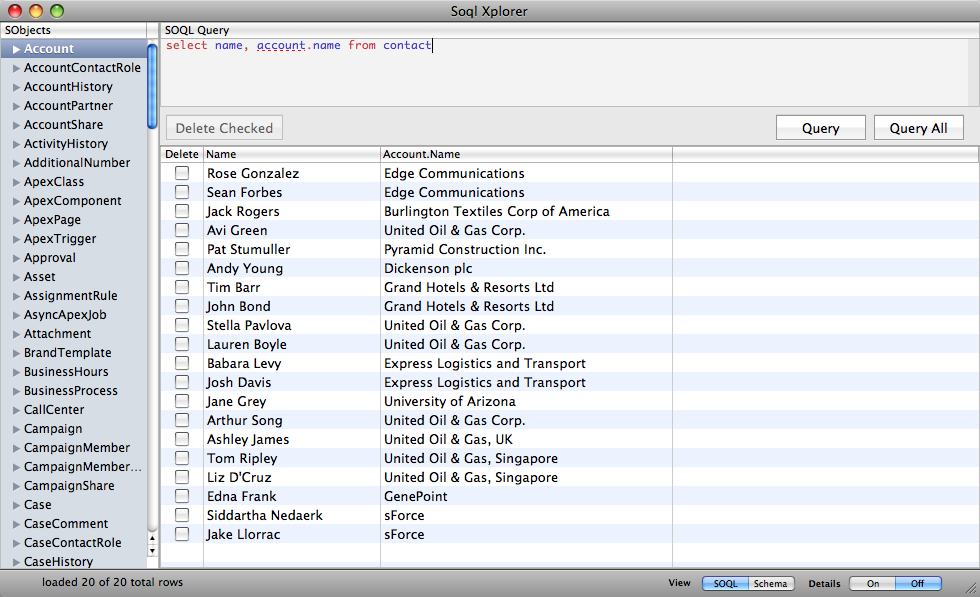The height and width of the screenshot is (597, 980).
Task: Expand the Case disclosure triangle
Action: coord(16,505)
